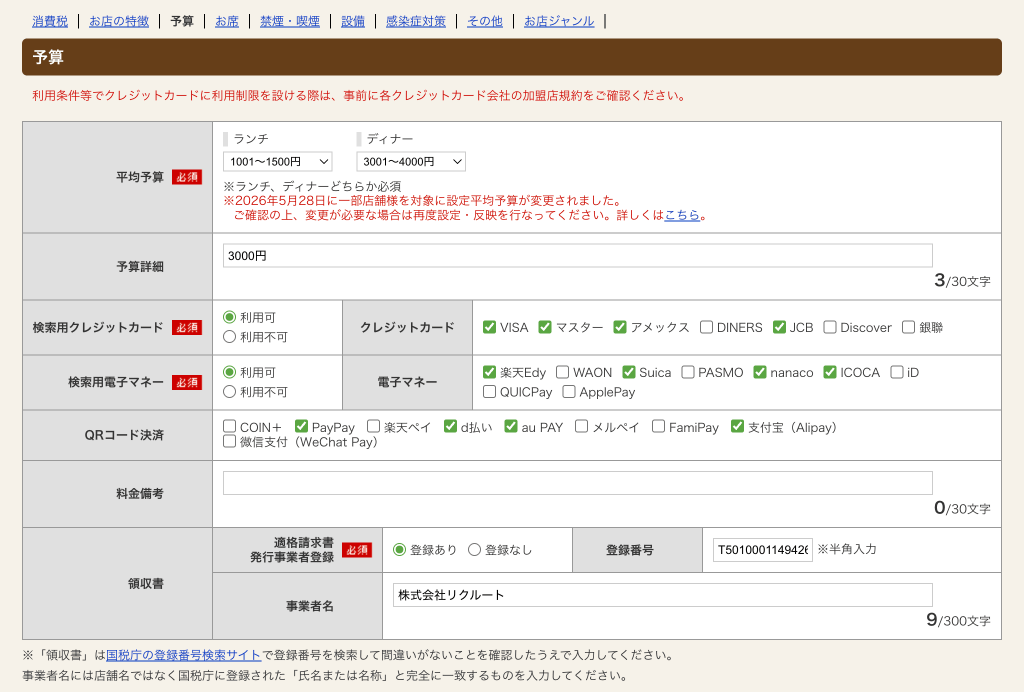1024x692 pixels.
Task: Check the PASMO checkbox
Action: pos(688,372)
